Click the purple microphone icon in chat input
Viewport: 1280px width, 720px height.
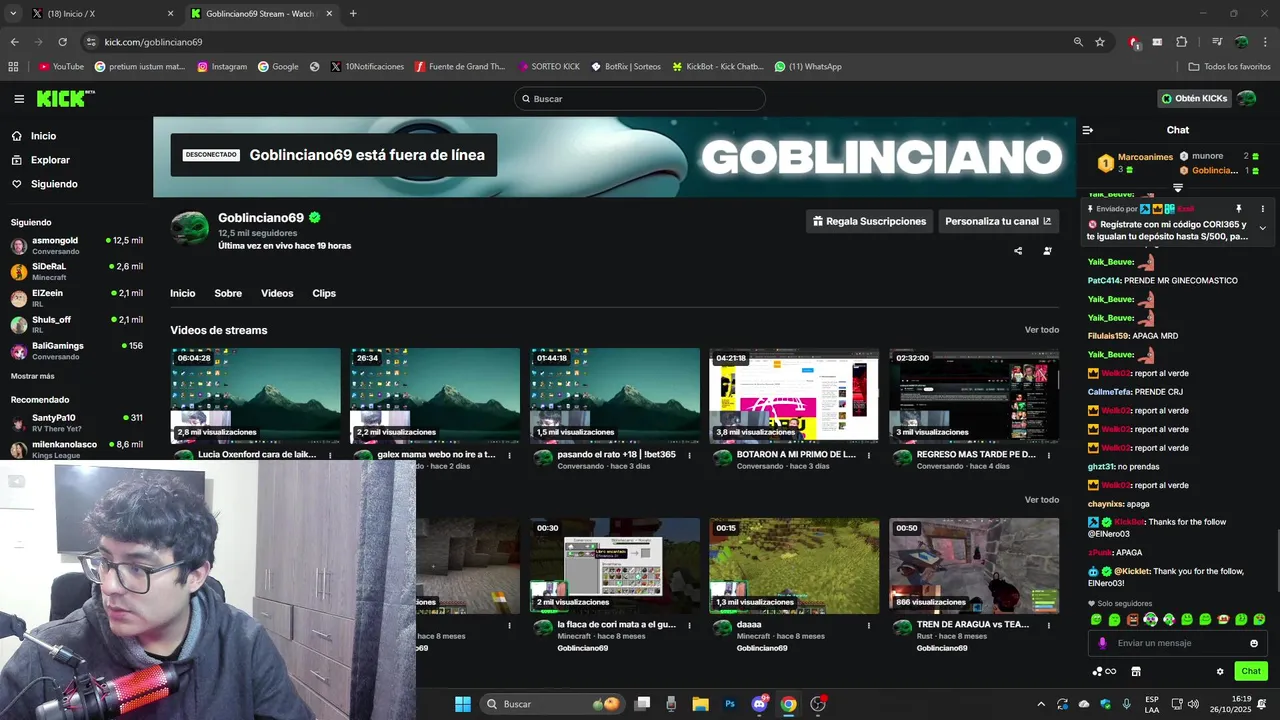point(1102,643)
